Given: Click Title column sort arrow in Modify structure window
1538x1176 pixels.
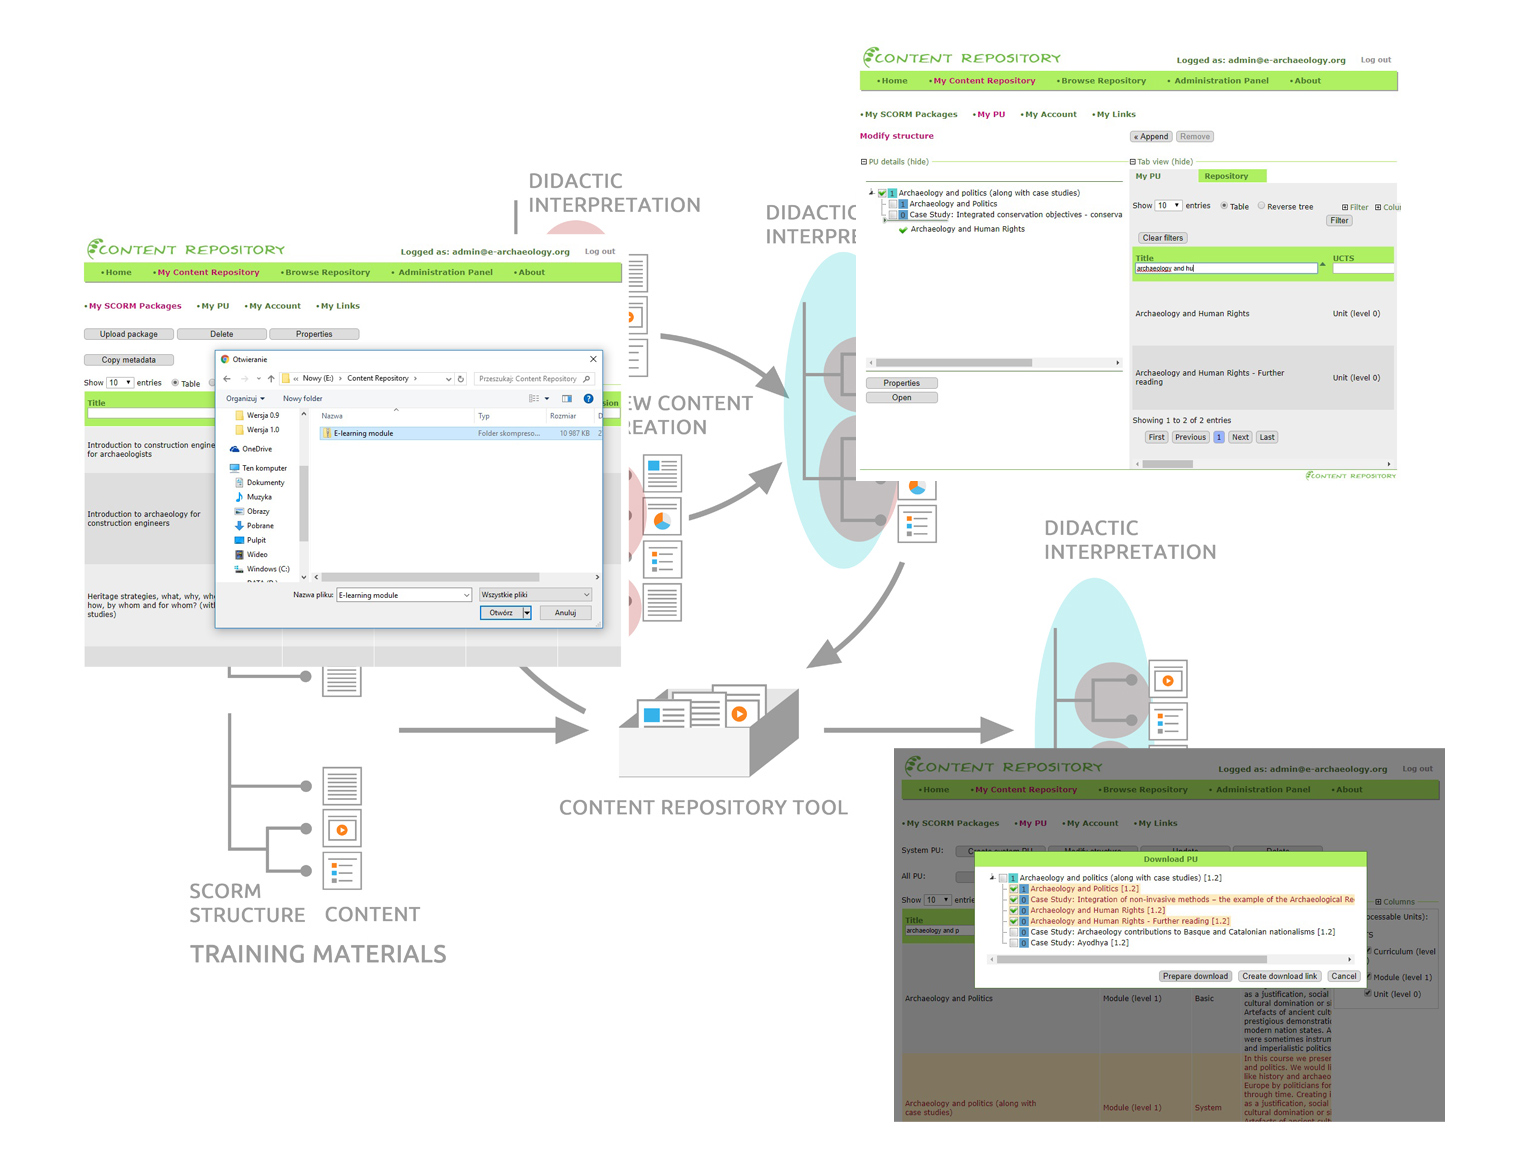Looking at the screenshot, I should tap(1323, 265).
